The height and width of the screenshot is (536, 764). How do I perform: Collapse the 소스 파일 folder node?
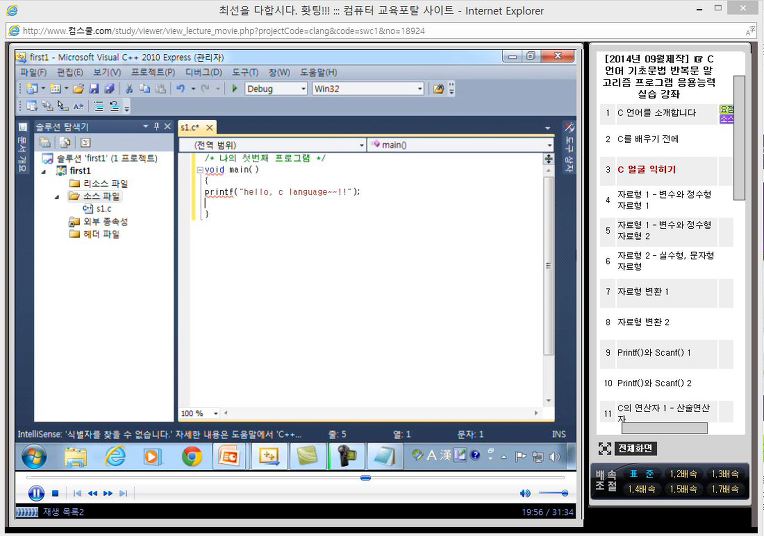57,196
